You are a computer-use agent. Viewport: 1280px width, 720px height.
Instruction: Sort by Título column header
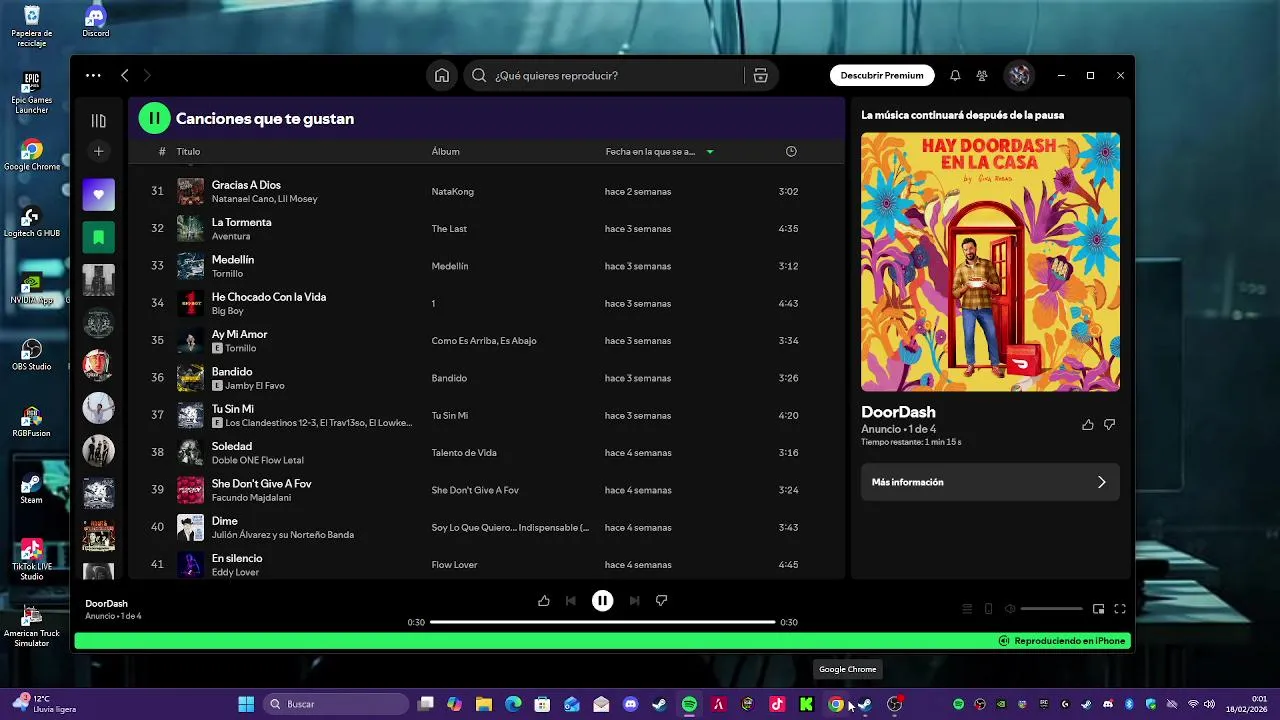coord(188,151)
